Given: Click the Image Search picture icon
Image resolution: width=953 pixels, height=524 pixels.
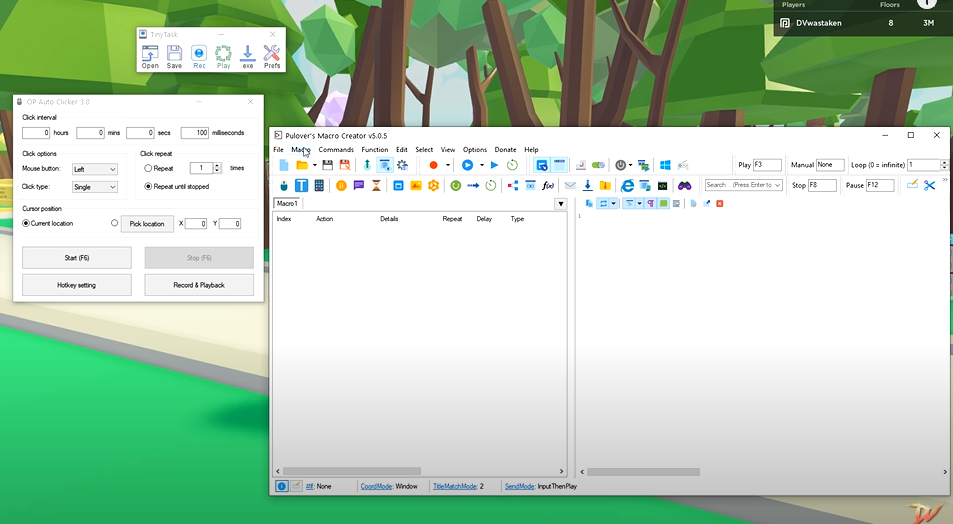Looking at the screenshot, I should (x=416, y=185).
